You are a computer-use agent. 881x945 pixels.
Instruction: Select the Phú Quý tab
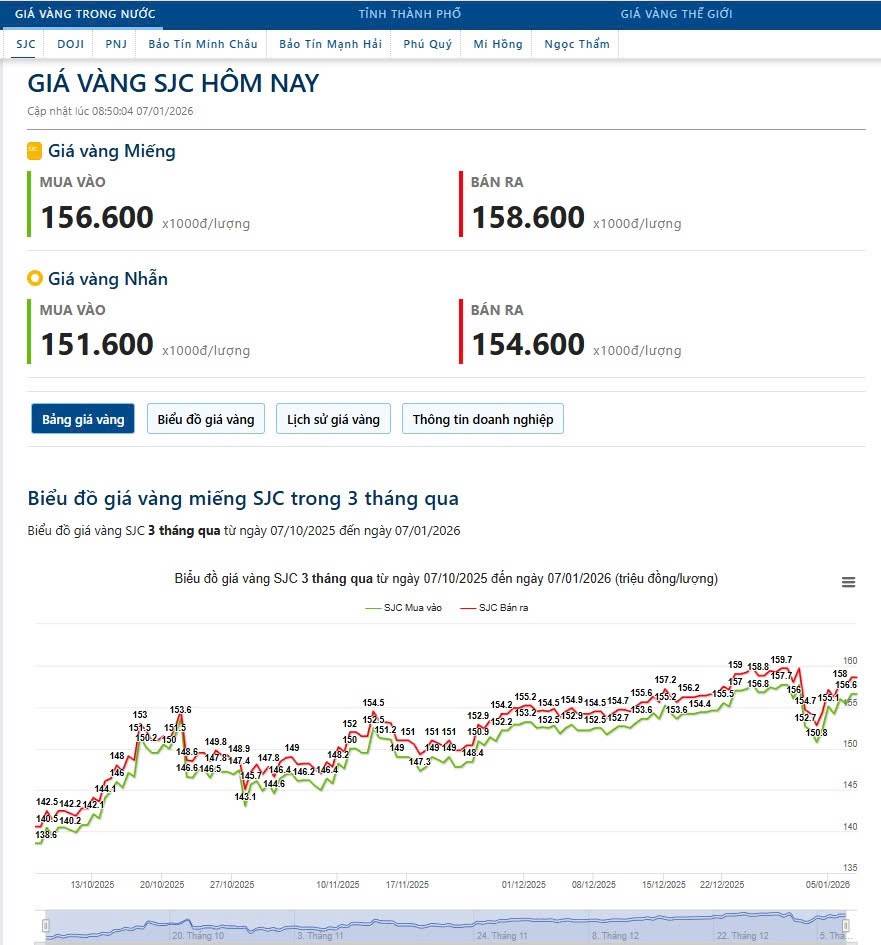[427, 43]
